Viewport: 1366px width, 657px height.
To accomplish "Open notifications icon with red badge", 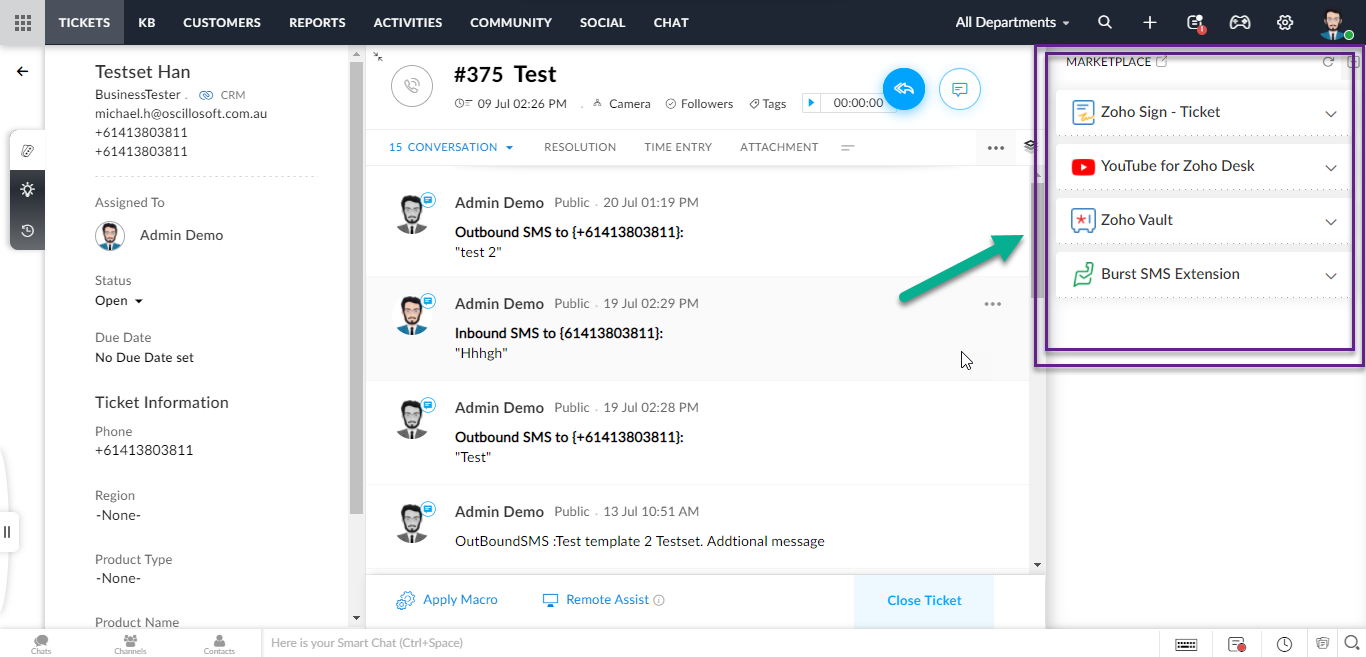I will 1195,22.
